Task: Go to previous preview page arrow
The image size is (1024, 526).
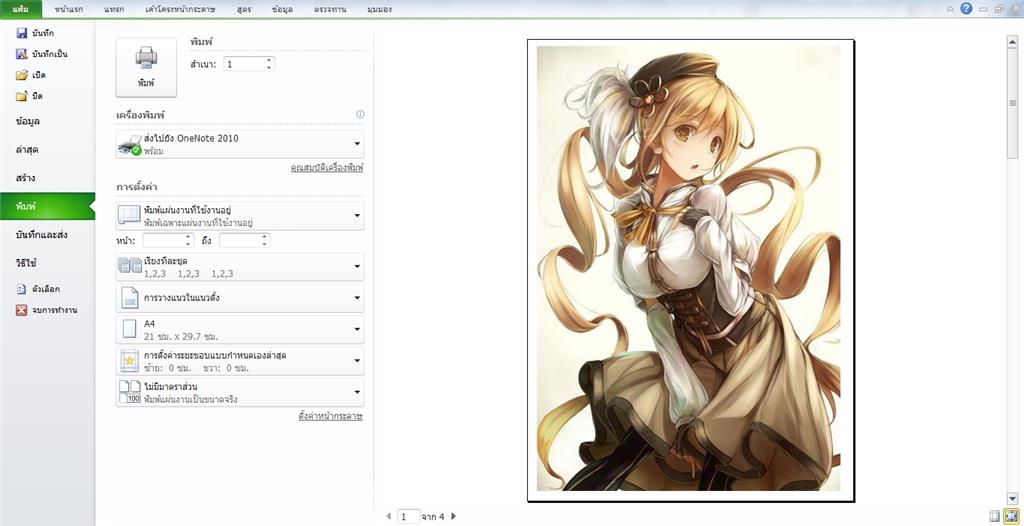Action: click(389, 516)
